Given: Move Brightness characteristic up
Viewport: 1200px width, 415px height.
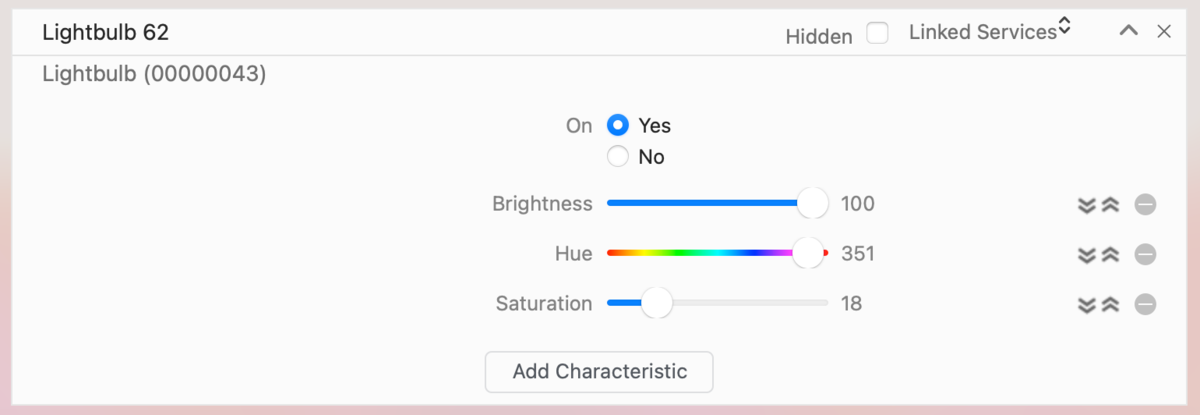Looking at the screenshot, I should point(1110,205).
